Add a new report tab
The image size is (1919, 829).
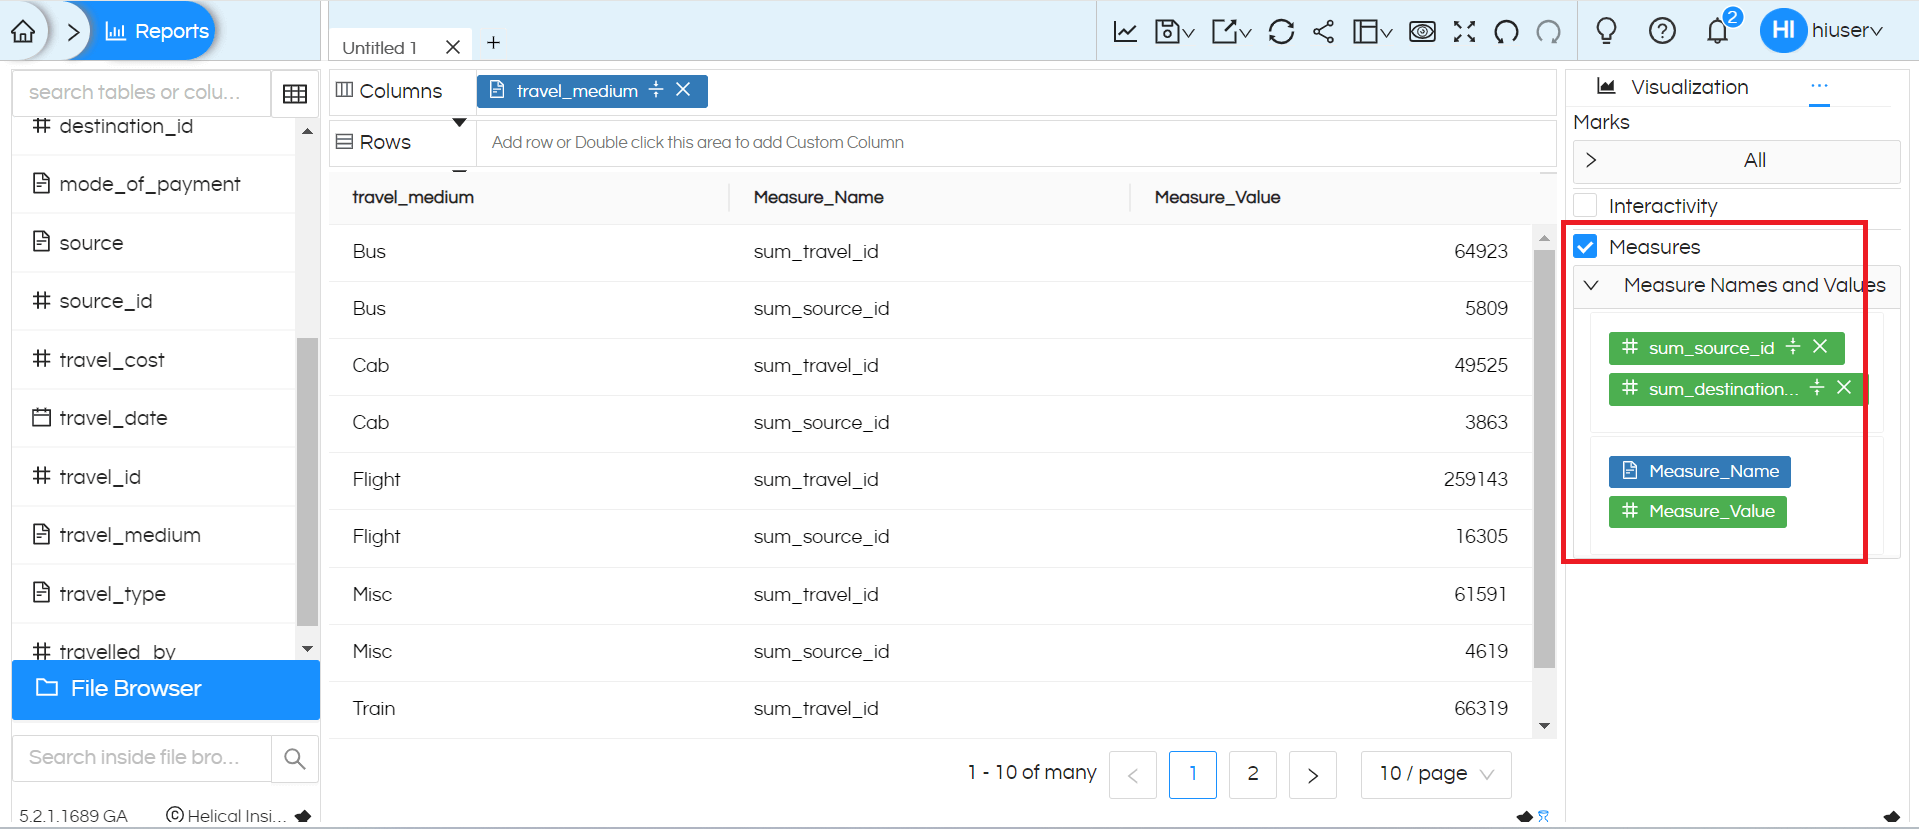493,43
